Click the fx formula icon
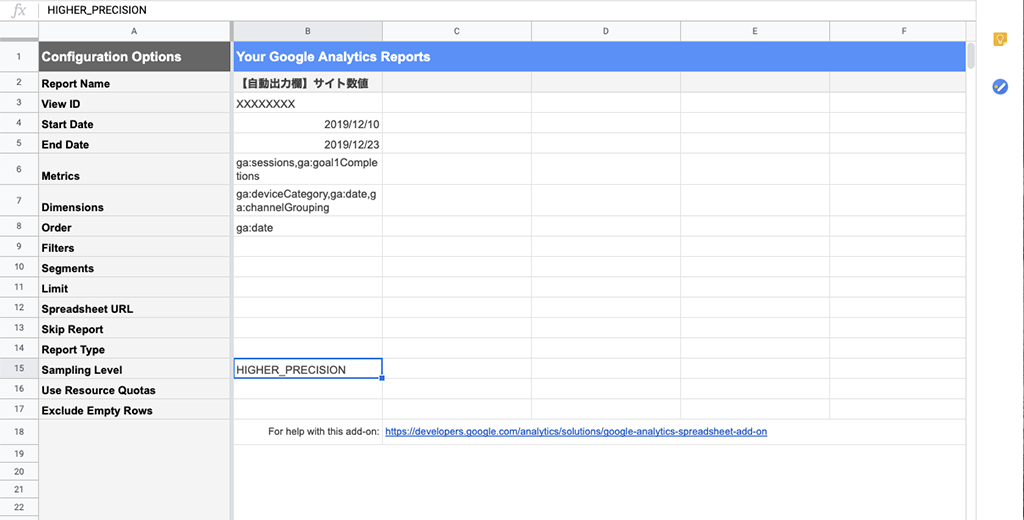The width and height of the screenshot is (1024, 520). tap(19, 10)
